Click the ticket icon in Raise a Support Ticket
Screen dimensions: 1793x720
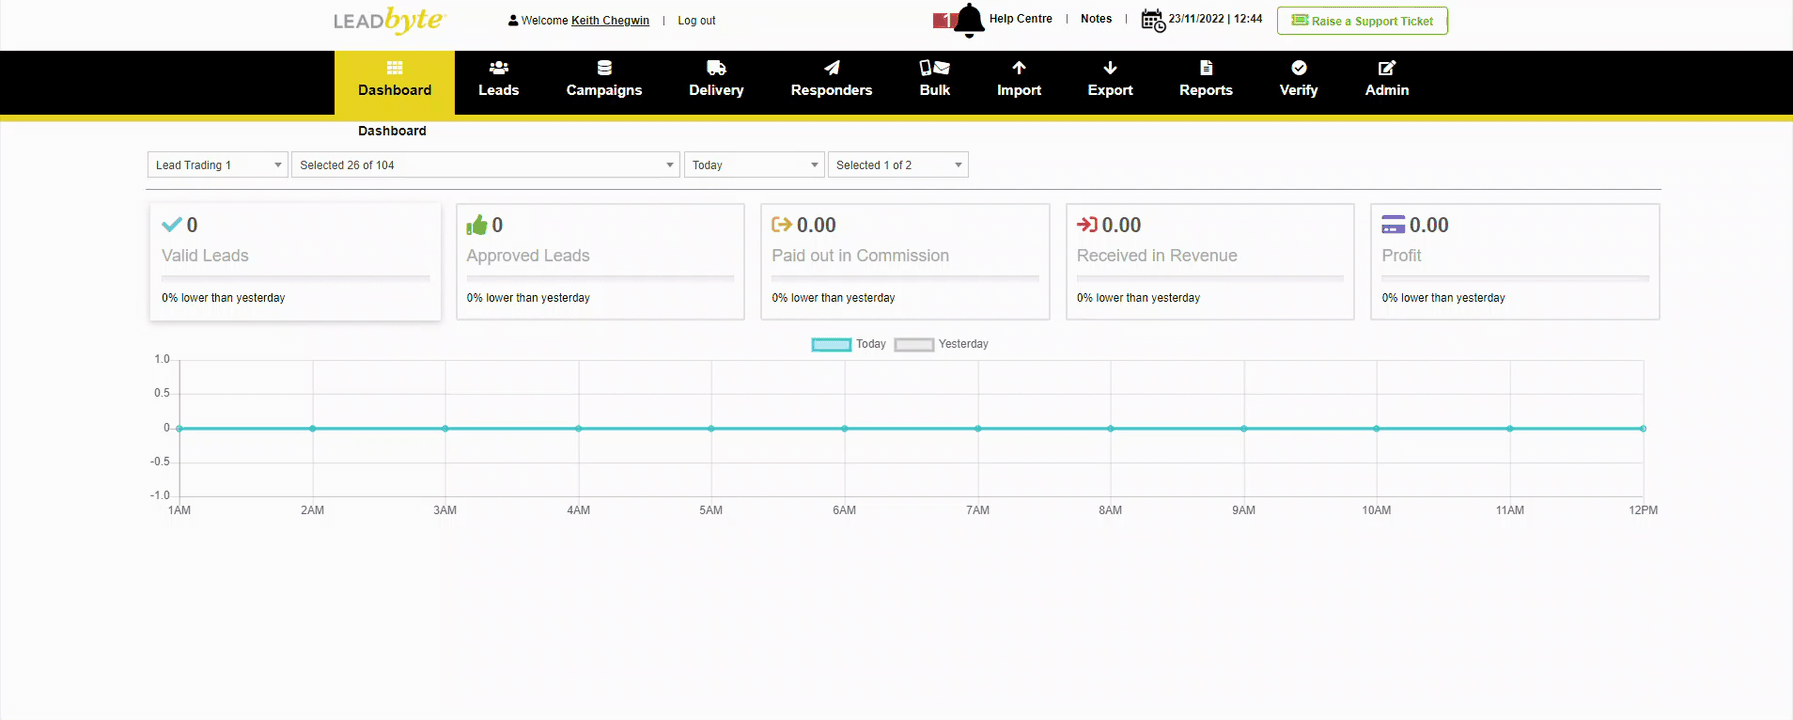tap(1300, 20)
